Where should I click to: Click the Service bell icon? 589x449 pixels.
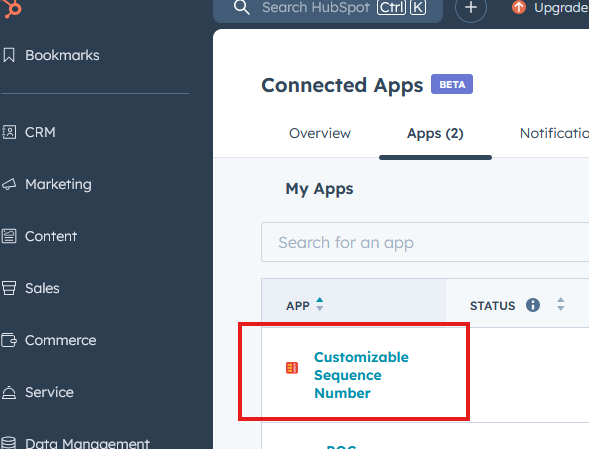9,393
